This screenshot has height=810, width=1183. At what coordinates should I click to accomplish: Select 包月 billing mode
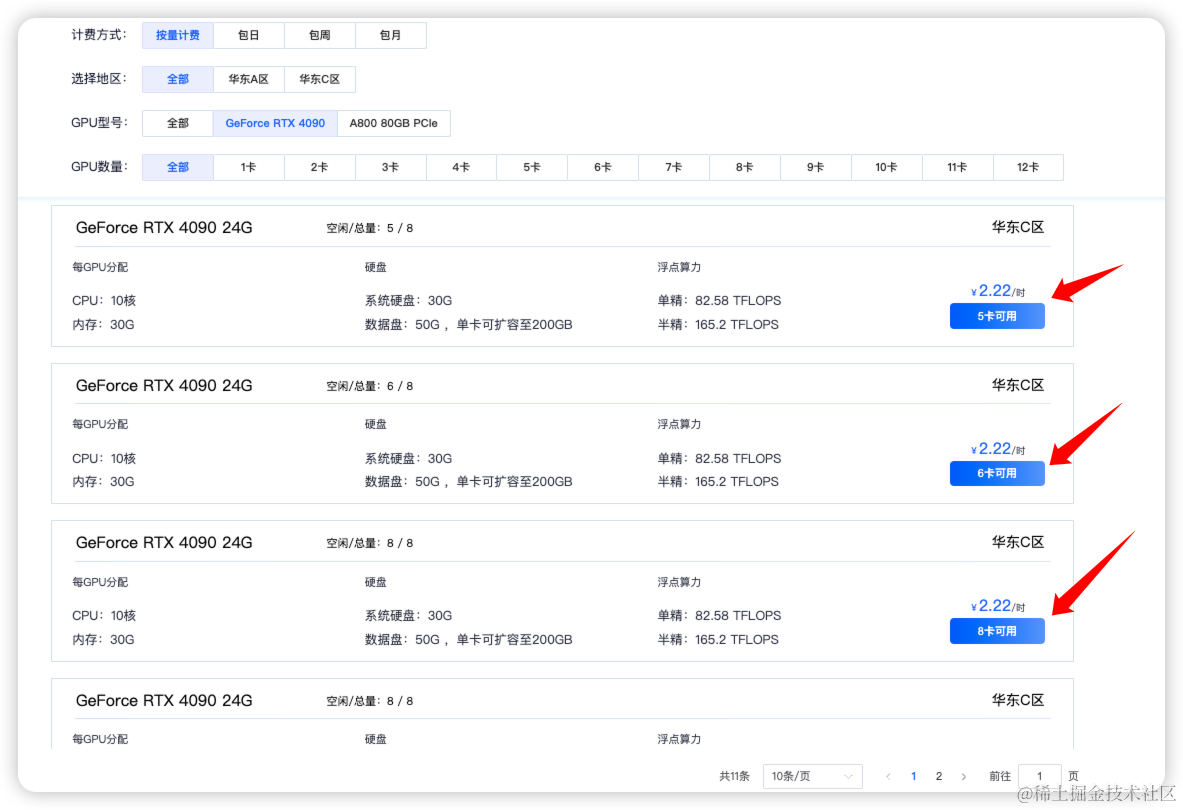tap(391, 35)
